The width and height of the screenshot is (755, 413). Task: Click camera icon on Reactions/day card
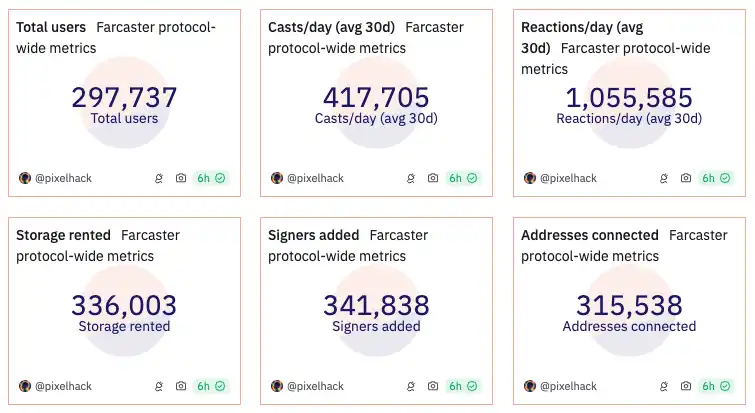(686, 178)
